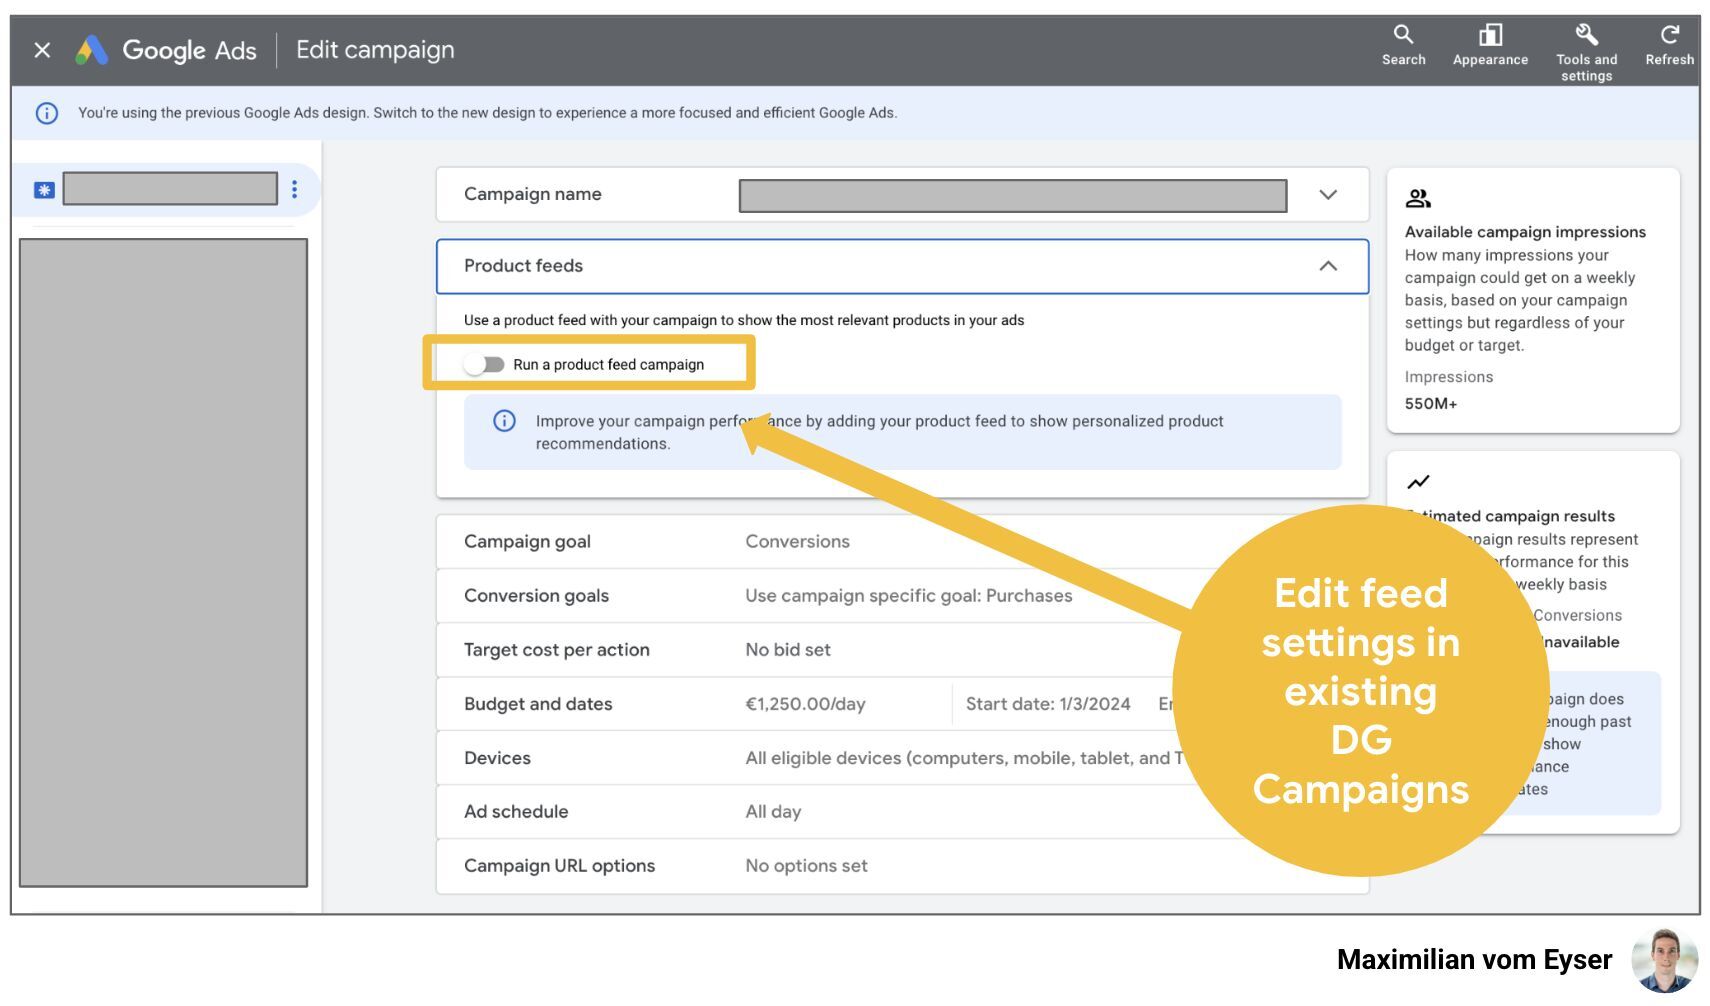Click the info icon in design notice banner
This screenshot has height=1006, width=1710.
[x=47, y=113]
